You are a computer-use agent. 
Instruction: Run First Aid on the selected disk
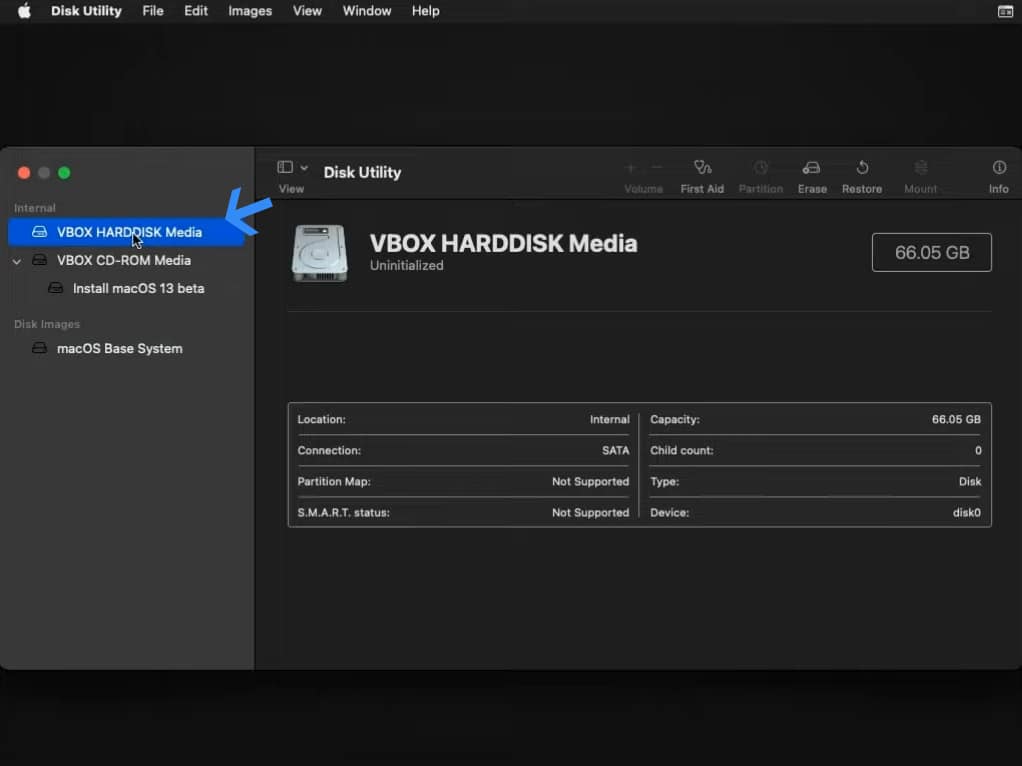(x=702, y=170)
